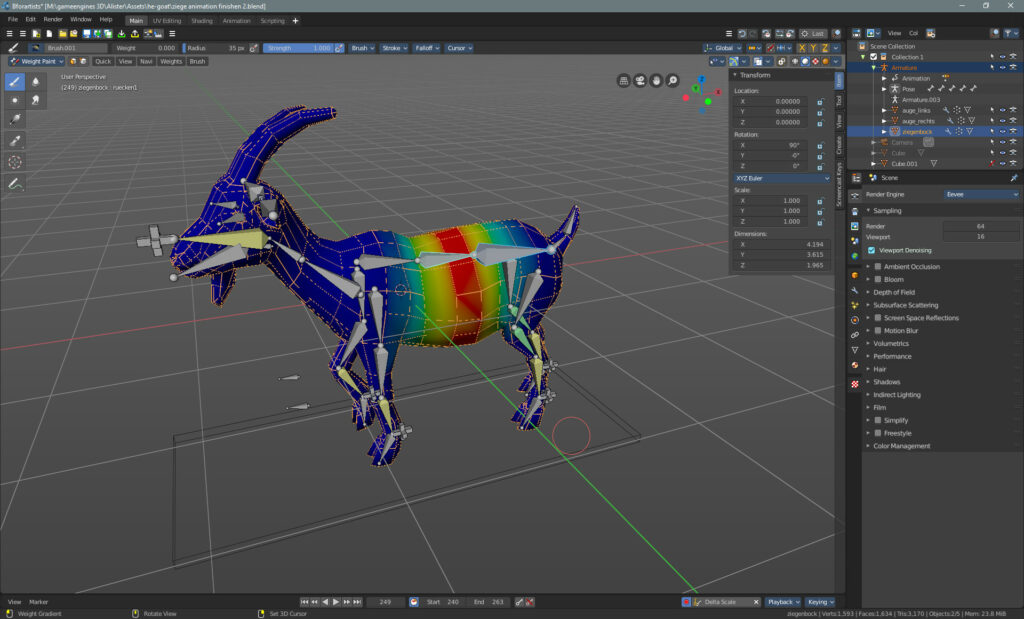Click the Weights header button

tap(171, 61)
